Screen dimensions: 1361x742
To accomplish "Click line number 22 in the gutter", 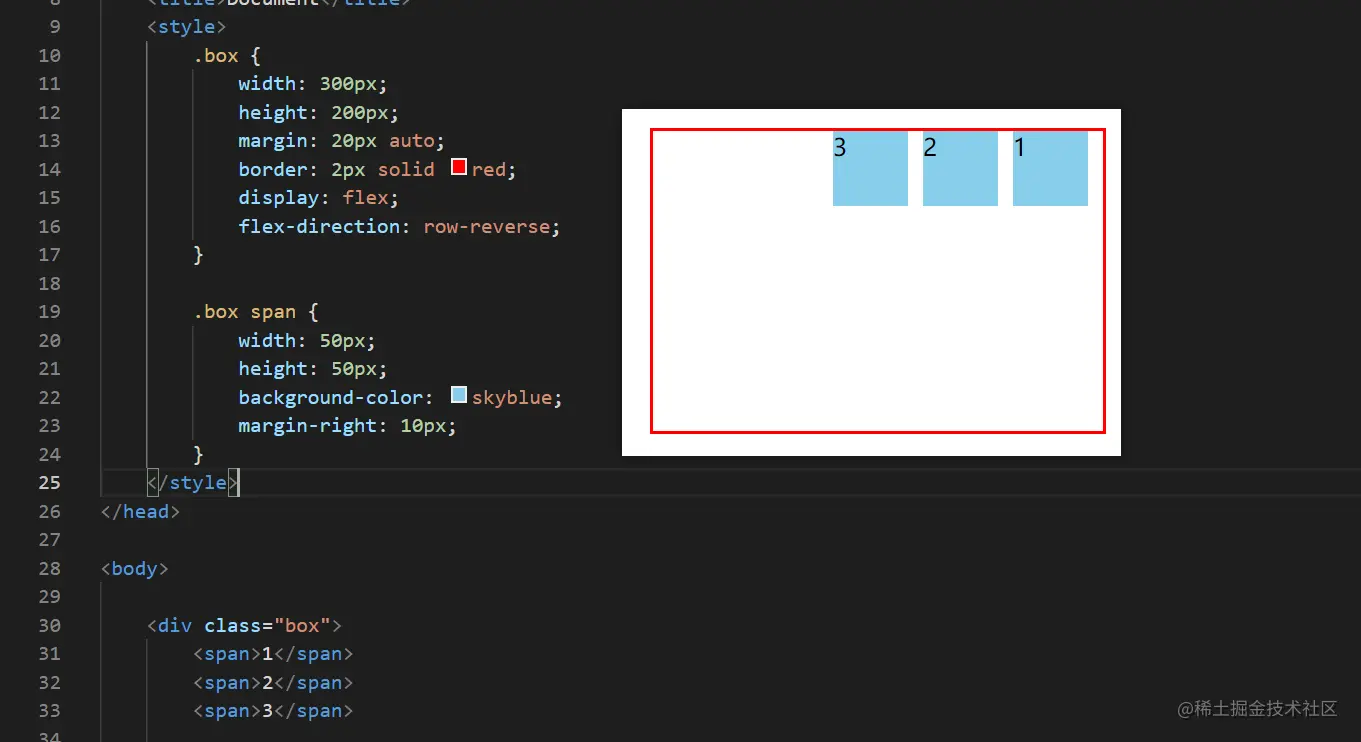I will pos(49,398).
